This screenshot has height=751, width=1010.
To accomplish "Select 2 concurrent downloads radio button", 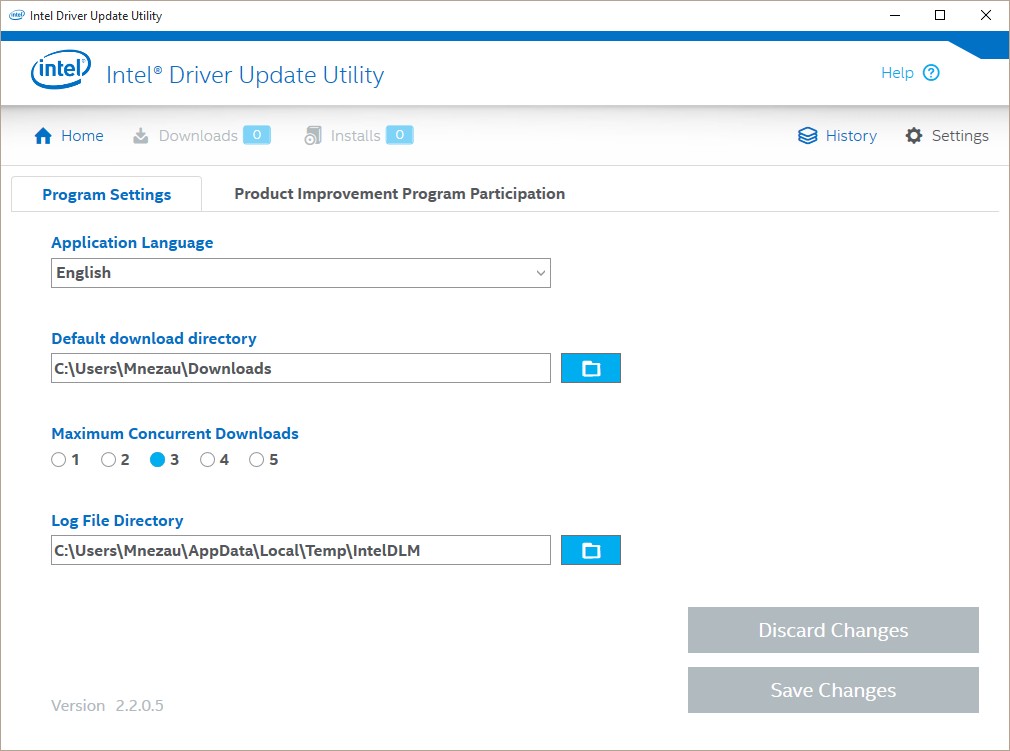I will pyautogui.click(x=109, y=460).
